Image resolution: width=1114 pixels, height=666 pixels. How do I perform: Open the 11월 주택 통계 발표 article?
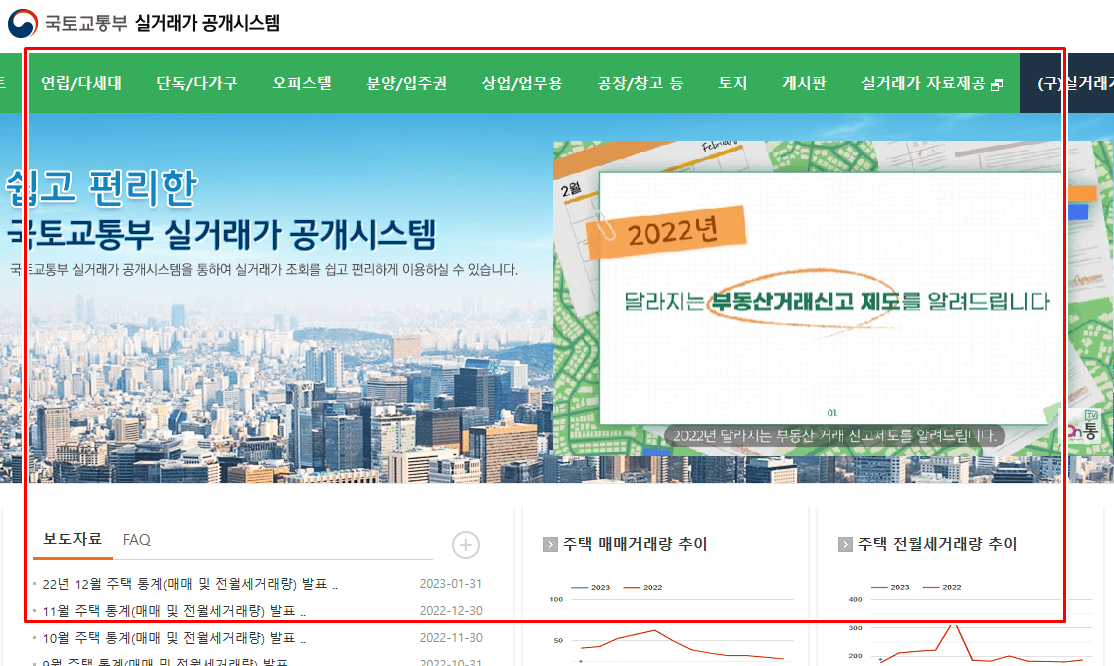click(174, 611)
